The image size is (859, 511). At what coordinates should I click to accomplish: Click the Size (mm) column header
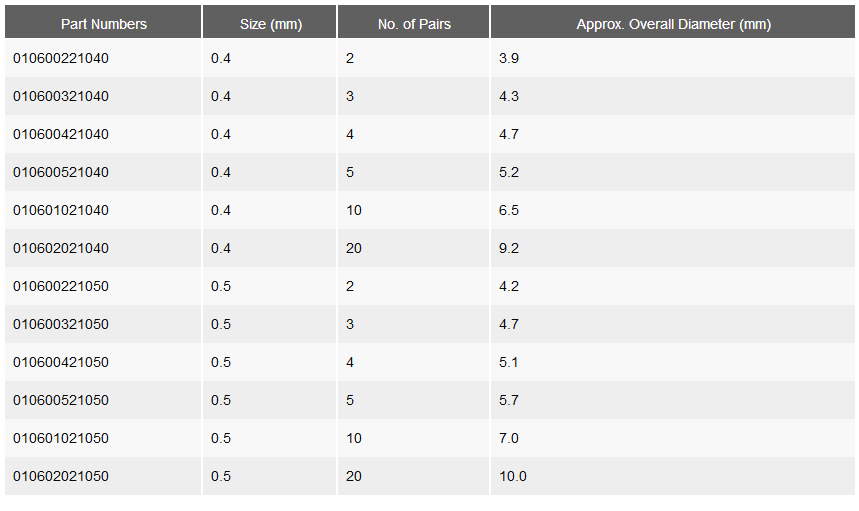(x=270, y=24)
